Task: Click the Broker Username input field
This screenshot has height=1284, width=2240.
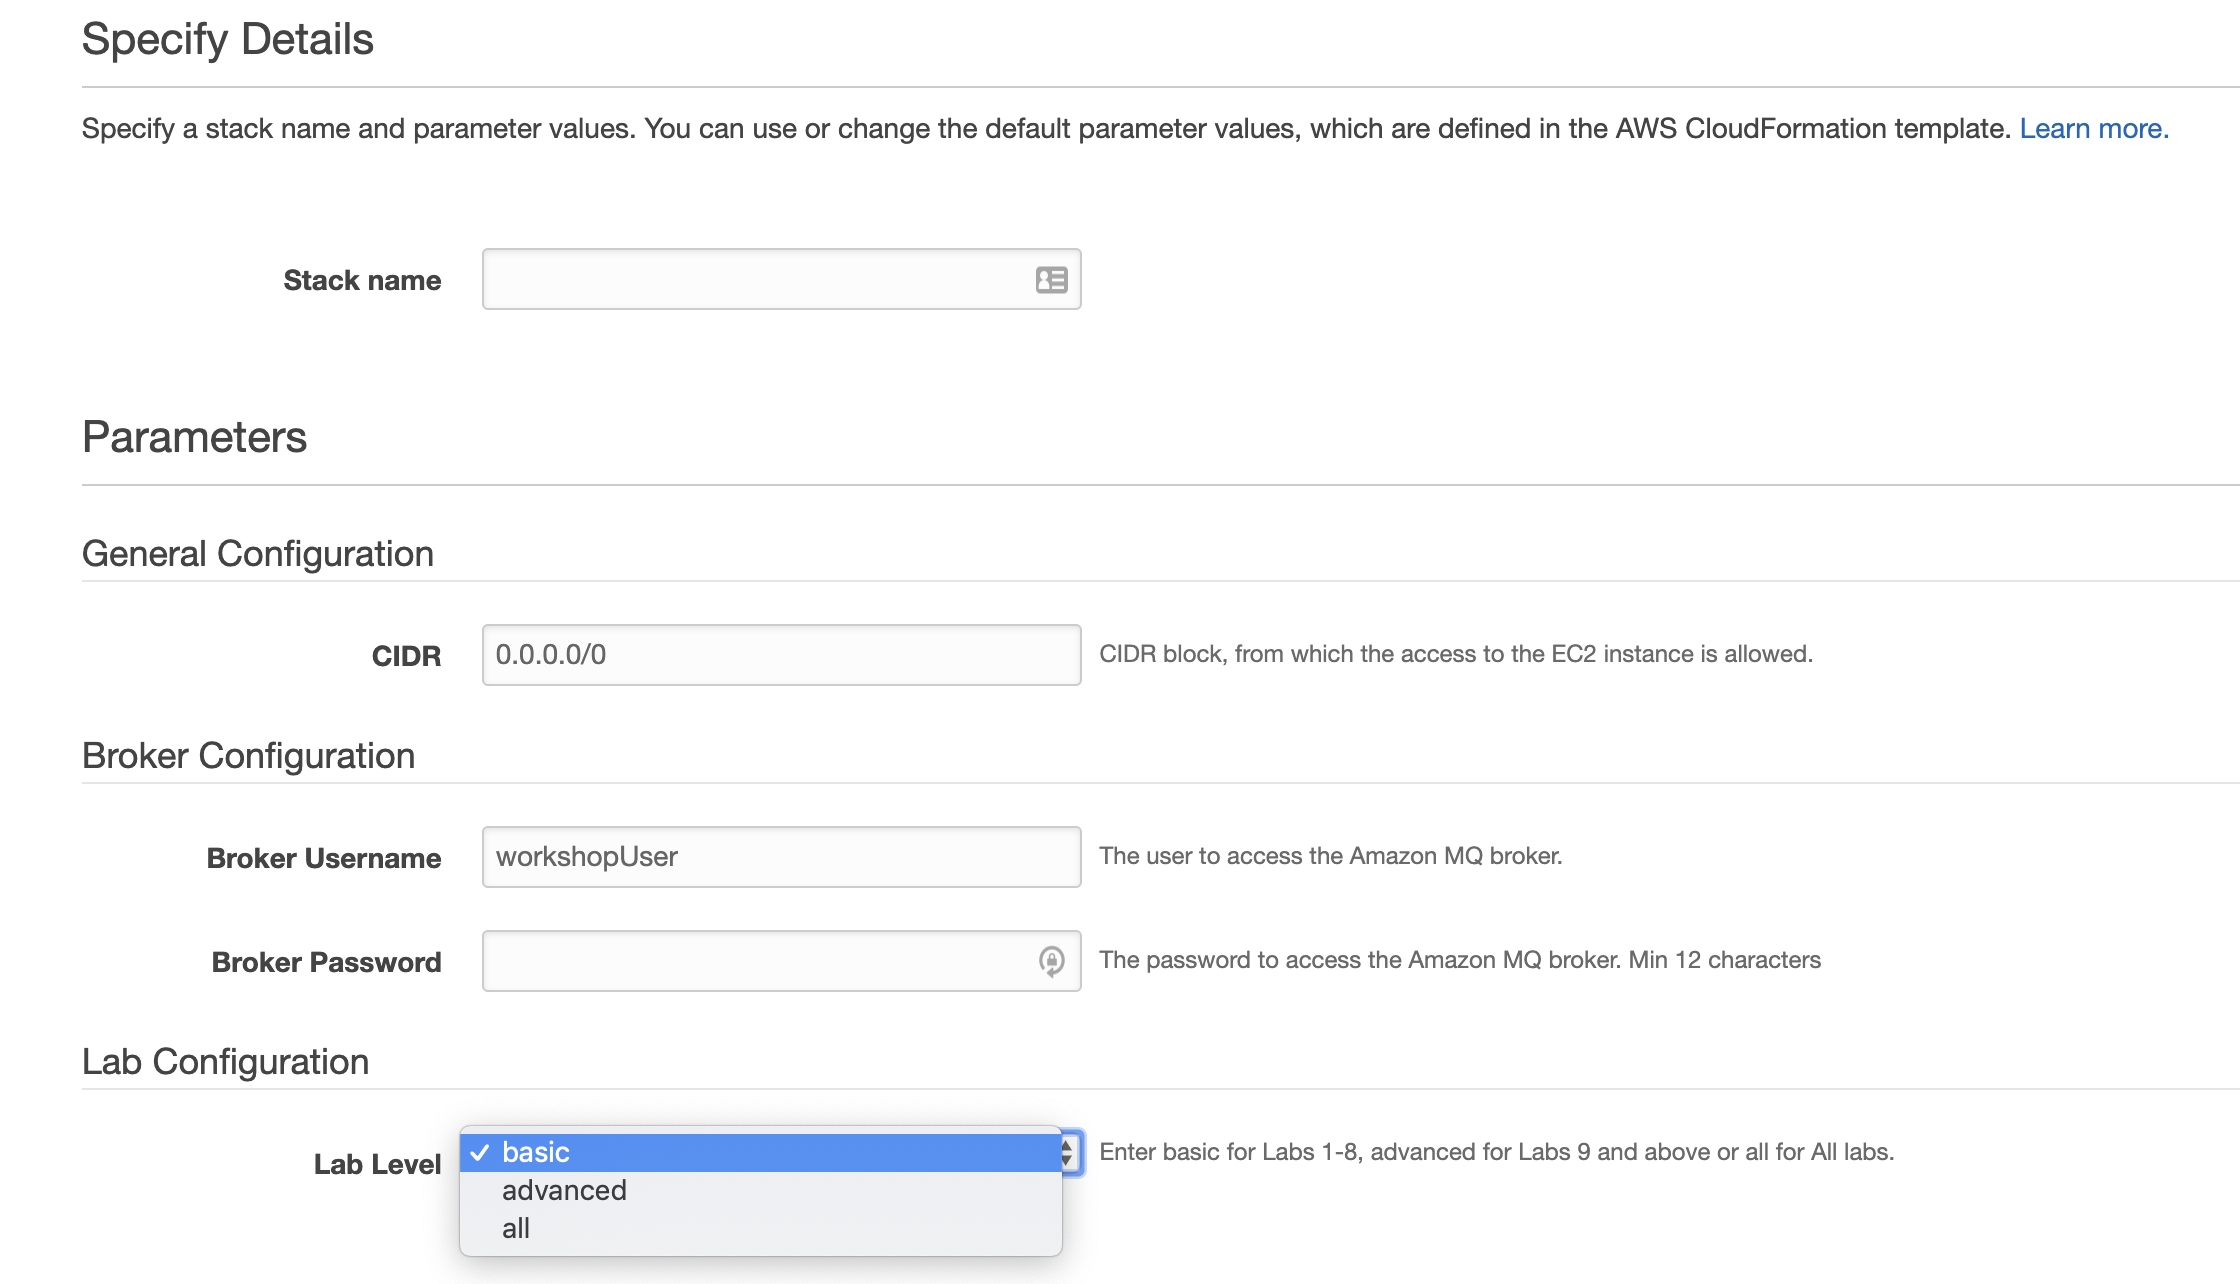Action: coord(780,857)
